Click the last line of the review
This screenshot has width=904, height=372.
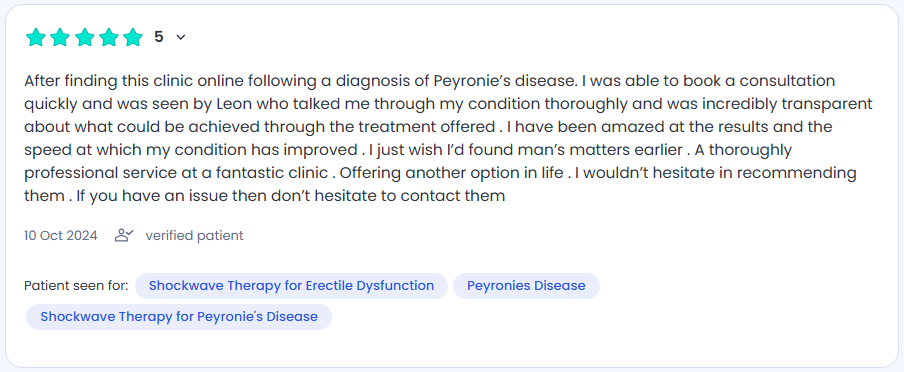point(265,196)
